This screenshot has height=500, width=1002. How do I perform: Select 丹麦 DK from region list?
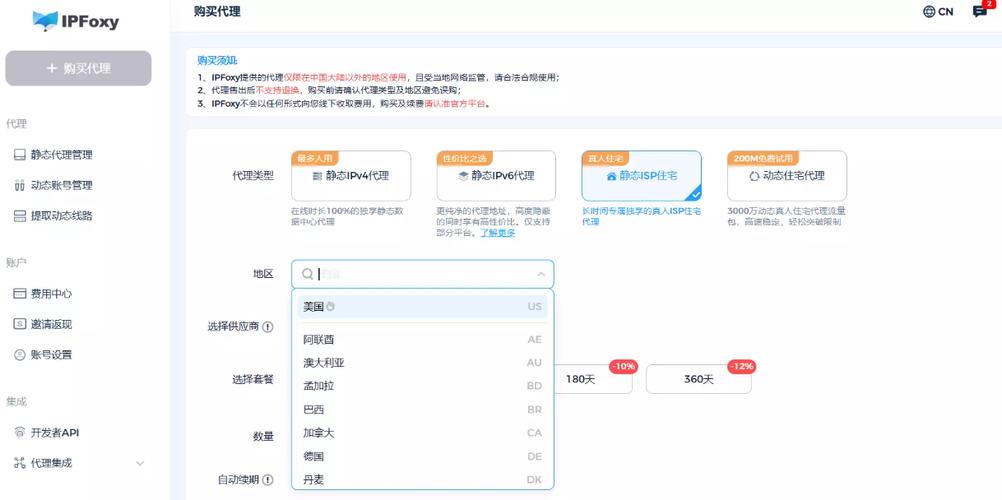pyautogui.click(x=422, y=480)
